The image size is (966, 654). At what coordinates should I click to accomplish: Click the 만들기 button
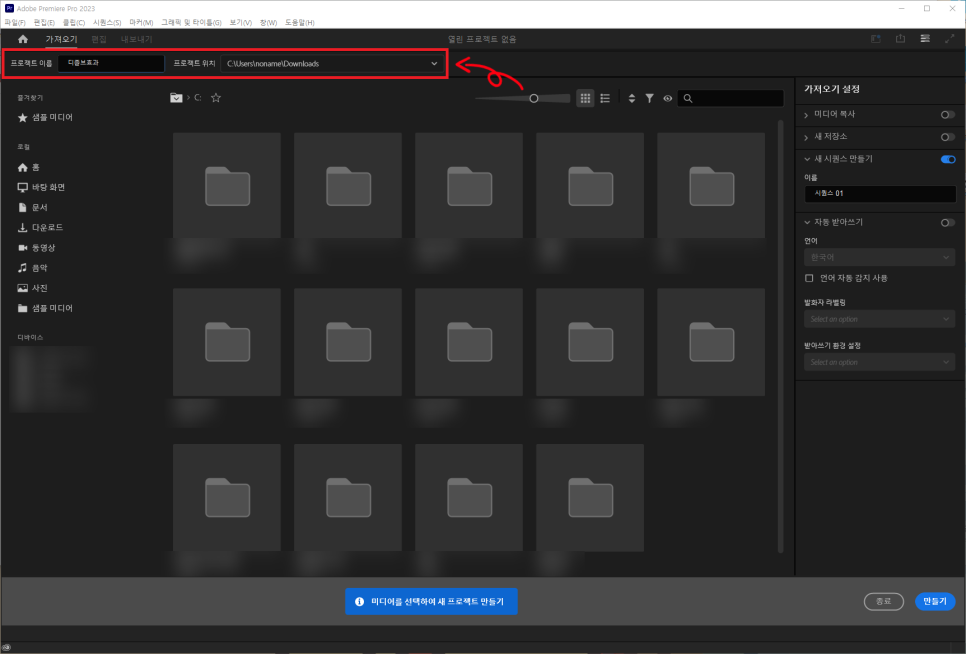[934, 601]
